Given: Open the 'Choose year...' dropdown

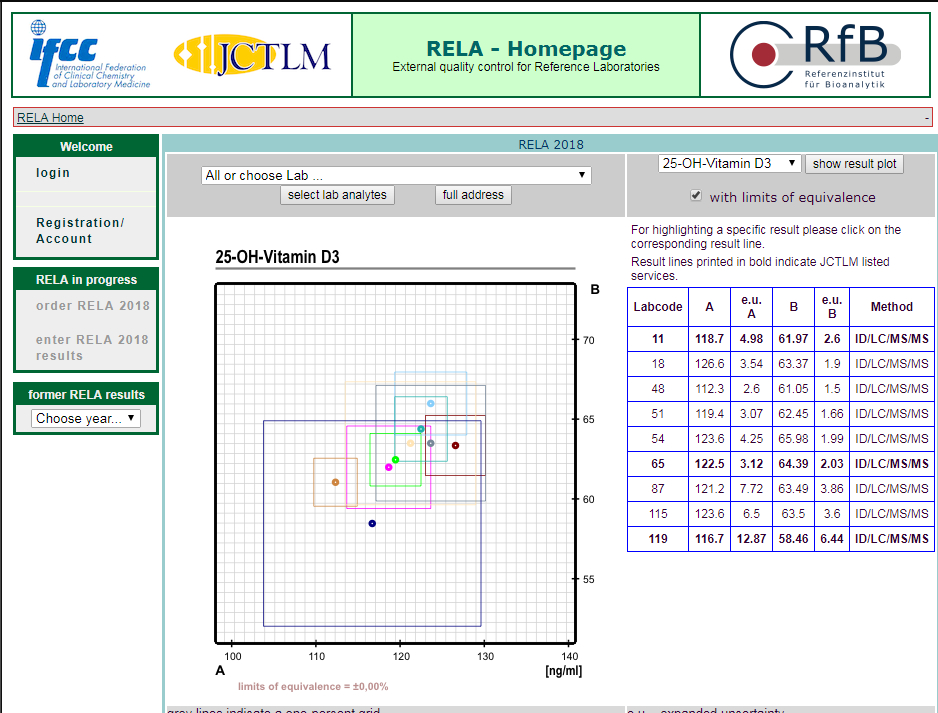Looking at the screenshot, I should pyautogui.click(x=86, y=418).
